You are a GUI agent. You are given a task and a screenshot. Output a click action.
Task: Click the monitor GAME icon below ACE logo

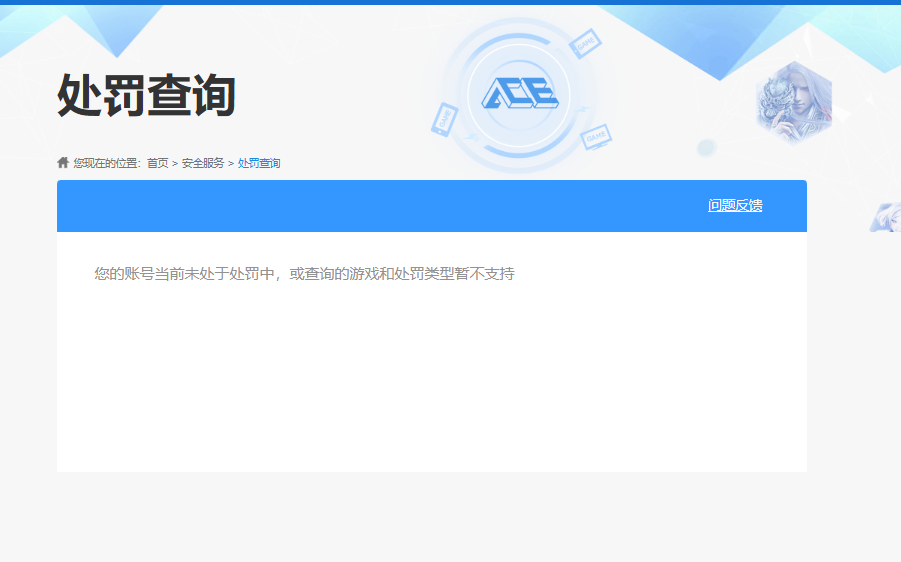(x=596, y=135)
